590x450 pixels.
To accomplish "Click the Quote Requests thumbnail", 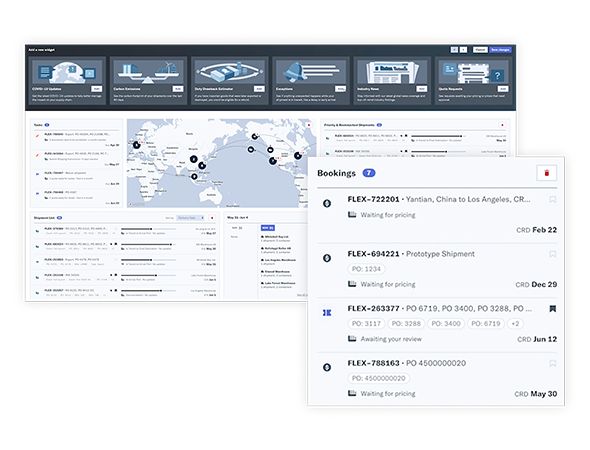I will tap(473, 71).
